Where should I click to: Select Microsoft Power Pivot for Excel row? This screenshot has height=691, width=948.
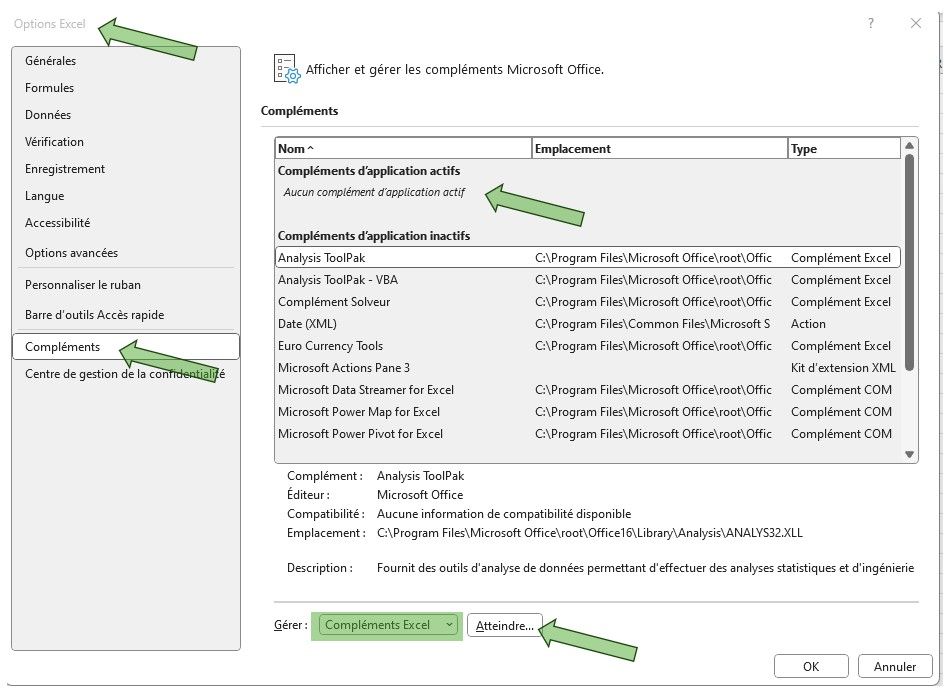tap(360, 434)
